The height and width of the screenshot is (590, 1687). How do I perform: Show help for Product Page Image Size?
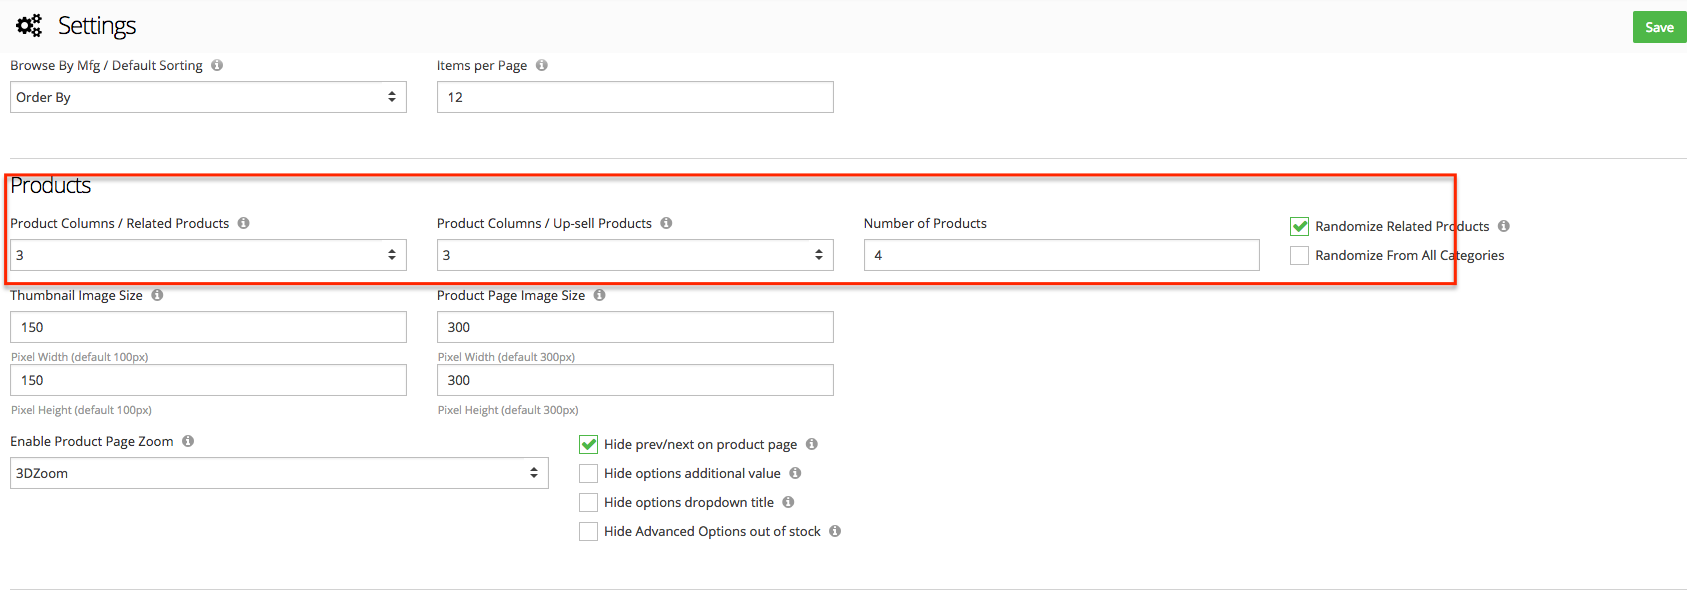tap(600, 295)
